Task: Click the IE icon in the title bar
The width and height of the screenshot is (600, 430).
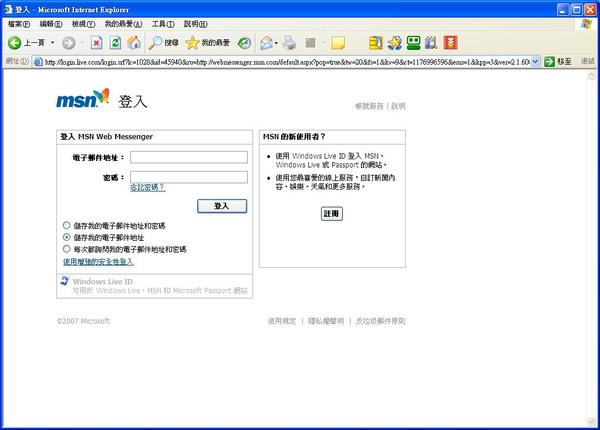Action: click(8, 9)
